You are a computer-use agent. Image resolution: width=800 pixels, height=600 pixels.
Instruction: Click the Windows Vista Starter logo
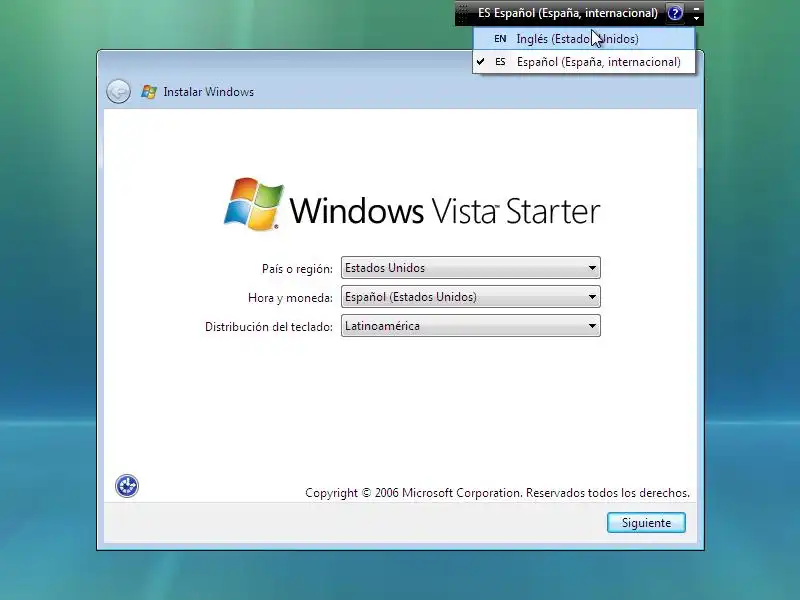[x=412, y=205]
